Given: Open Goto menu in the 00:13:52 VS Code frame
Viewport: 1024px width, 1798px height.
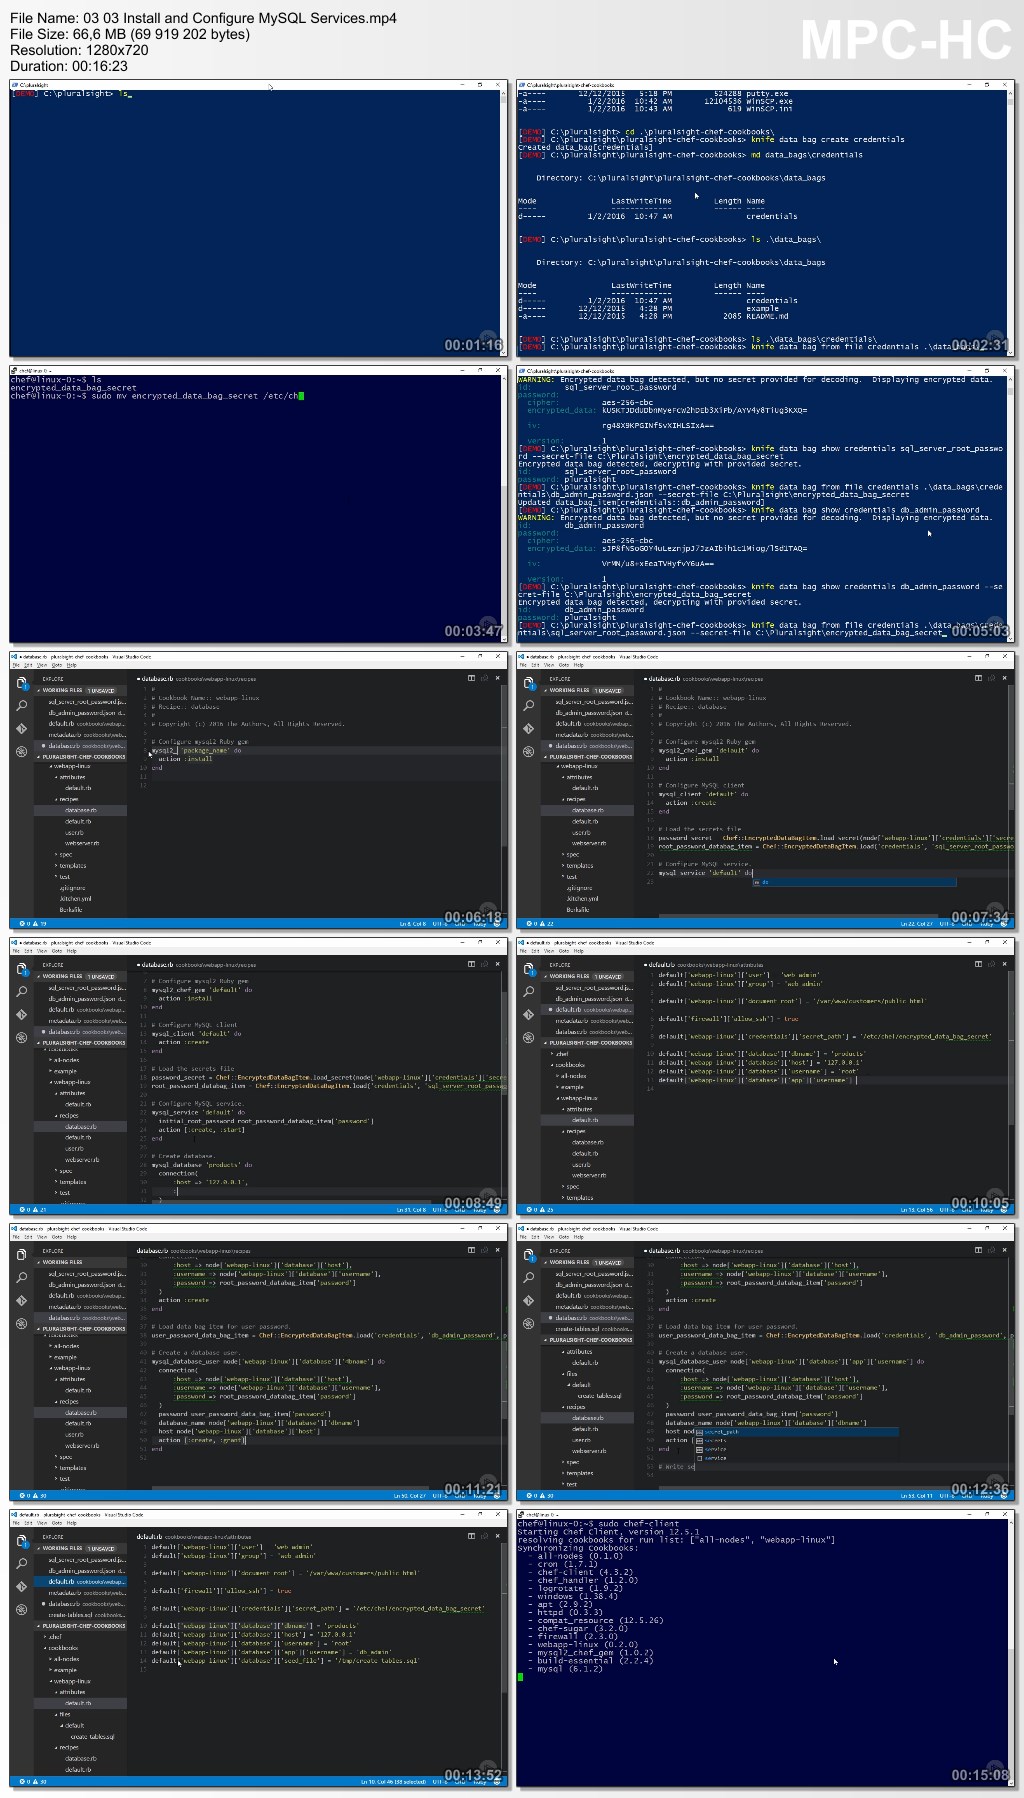Looking at the screenshot, I should coord(56,1523).
